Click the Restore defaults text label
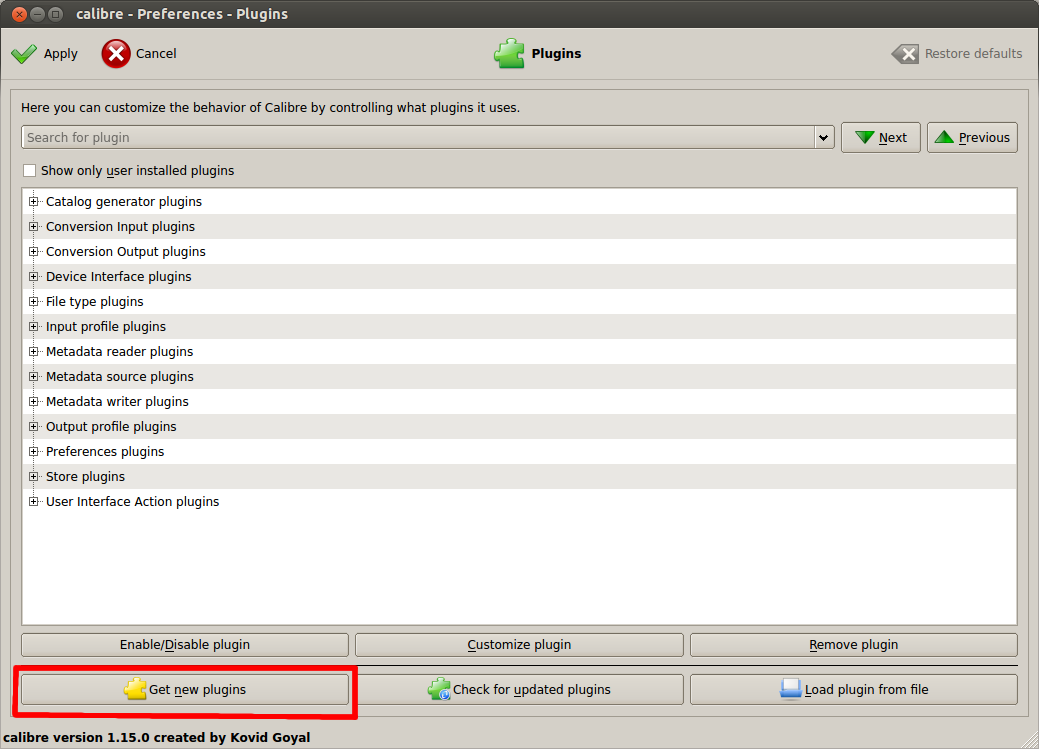This screenshot has width=1039, height=749. pos(973,54)
